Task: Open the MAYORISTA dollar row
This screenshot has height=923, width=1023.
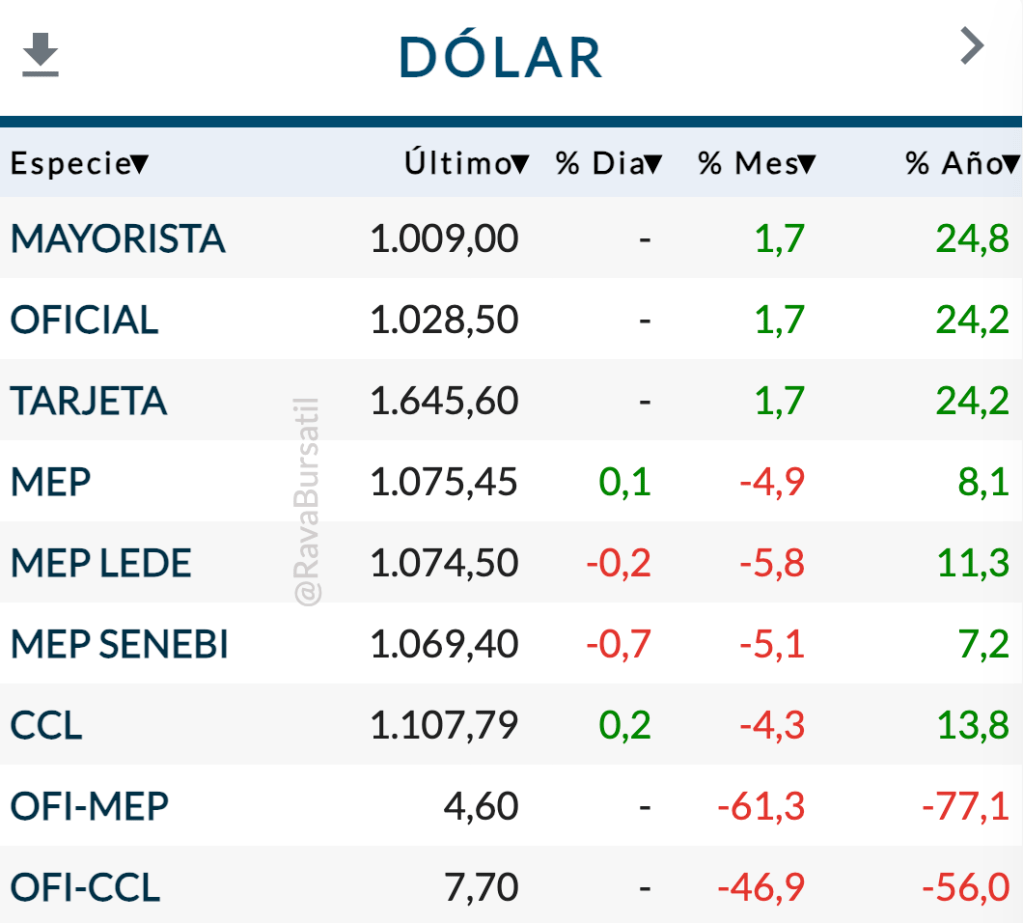Action: coord(118,239)
